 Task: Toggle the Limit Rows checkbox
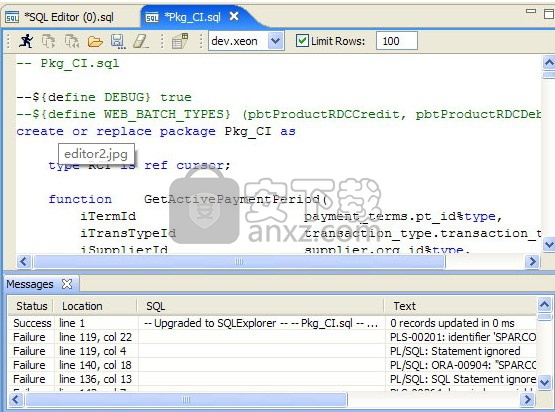coord(302,41)
